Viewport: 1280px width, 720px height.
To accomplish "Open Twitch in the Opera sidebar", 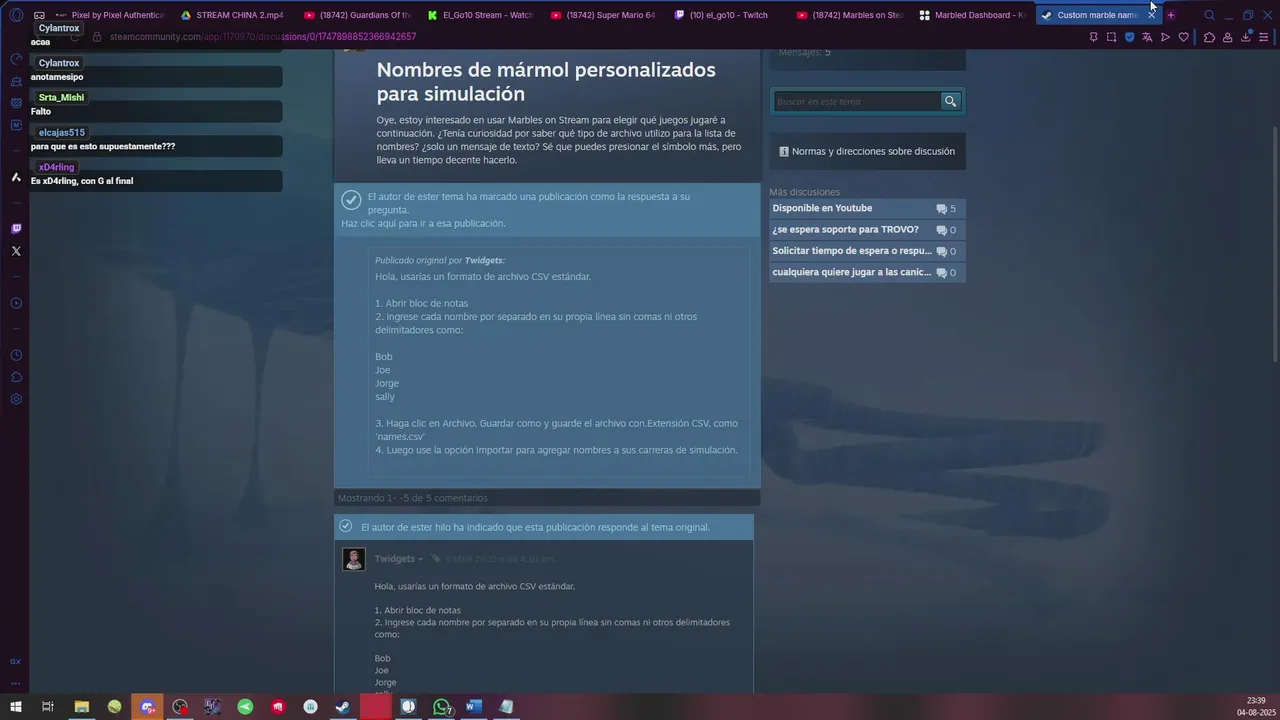I will [16, 229].
